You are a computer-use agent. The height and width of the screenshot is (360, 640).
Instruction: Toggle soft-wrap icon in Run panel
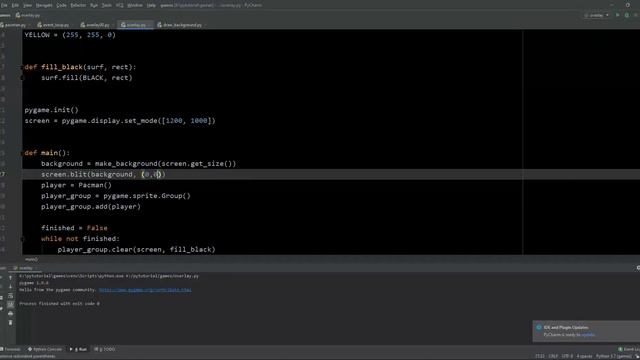pyautogui.click(x=11, y=296)
